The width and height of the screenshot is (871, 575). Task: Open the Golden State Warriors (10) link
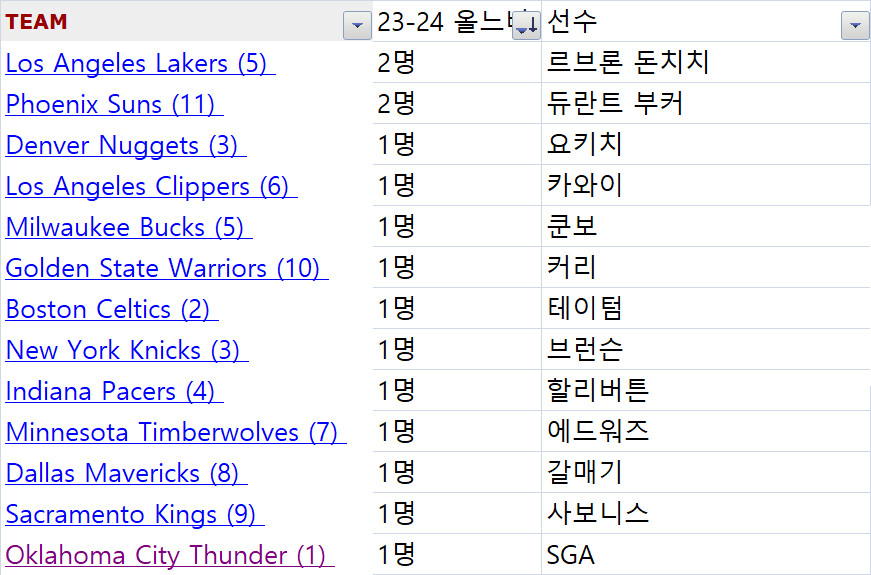(x=167, y=268)
